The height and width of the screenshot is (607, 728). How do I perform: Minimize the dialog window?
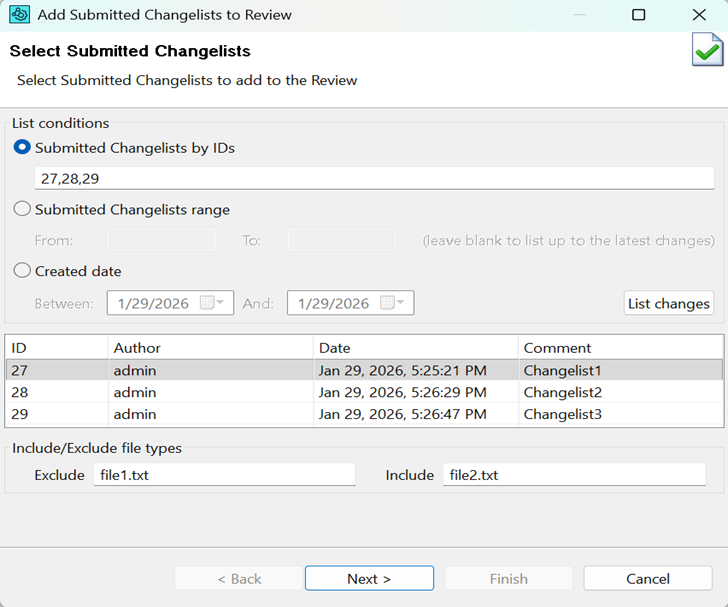click(579, 15)
